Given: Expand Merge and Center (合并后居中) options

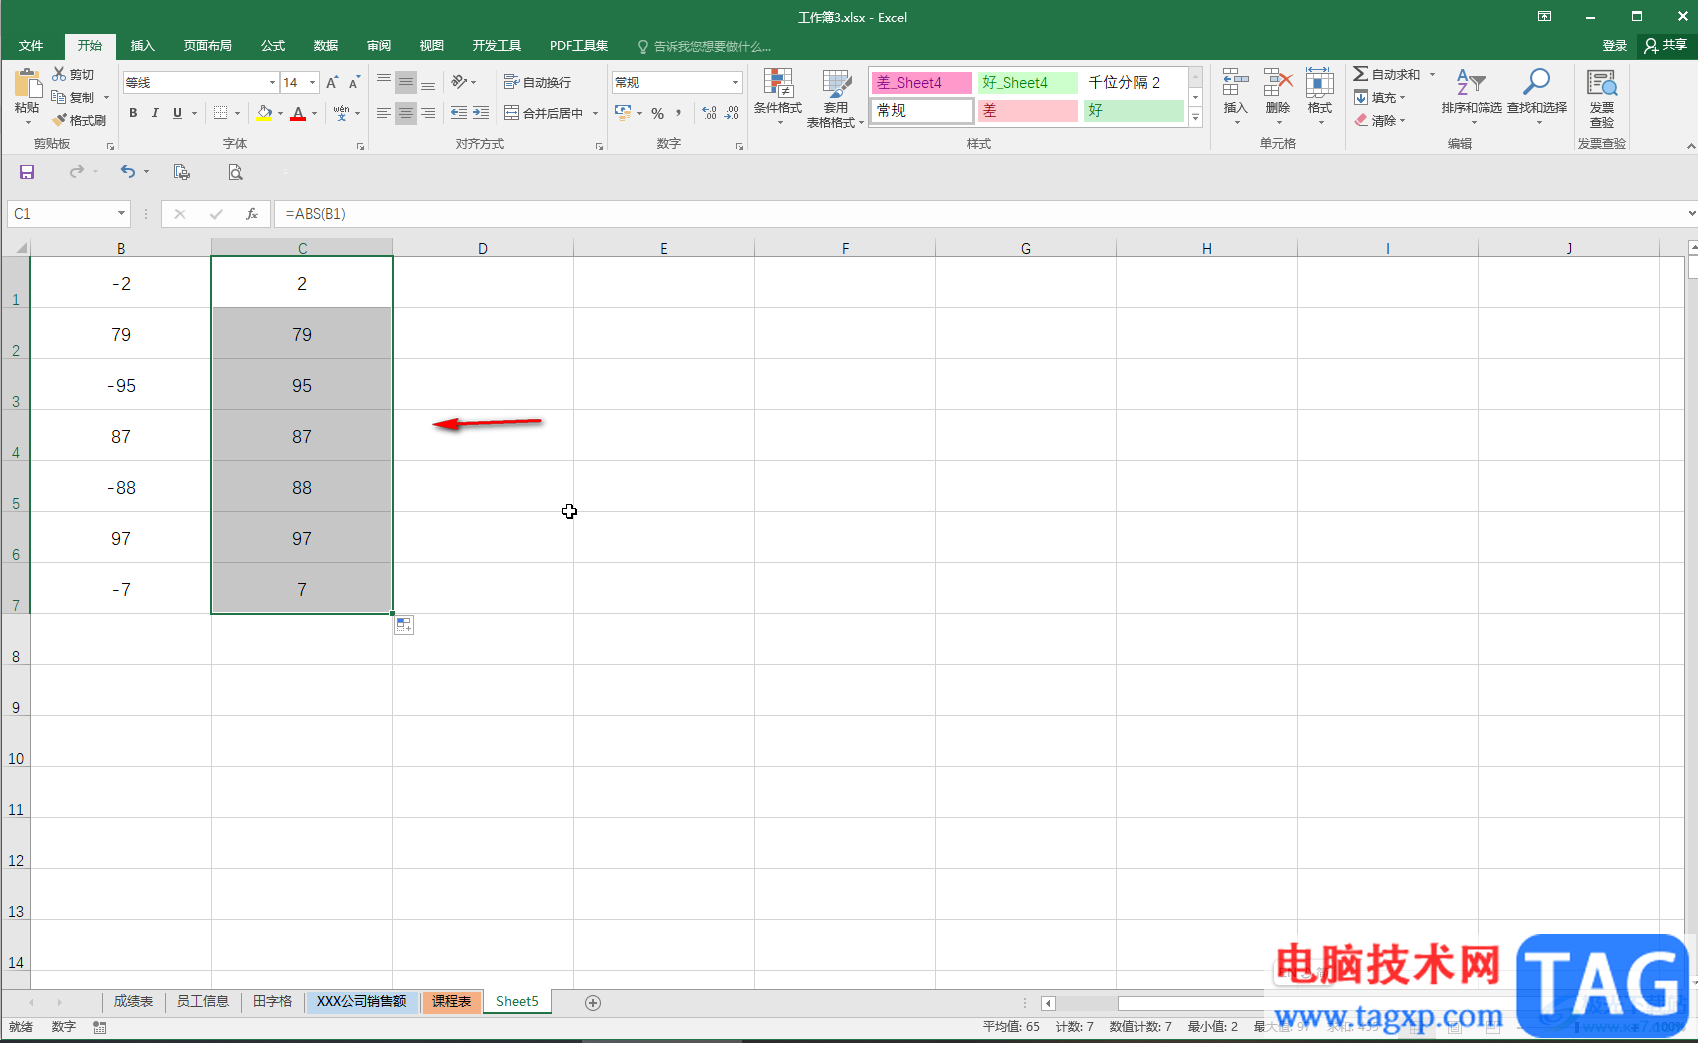Looking at the screenshot, I should [x=595, y=113].
